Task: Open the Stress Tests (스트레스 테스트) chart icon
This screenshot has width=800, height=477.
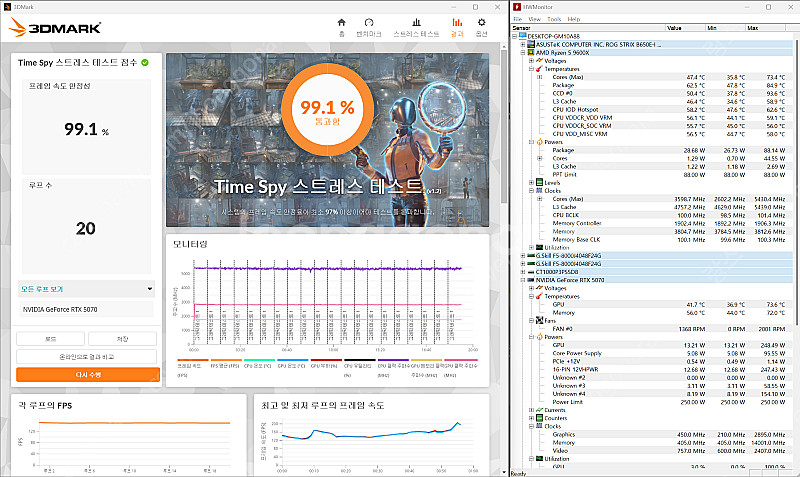Action: tap(416, 22)
